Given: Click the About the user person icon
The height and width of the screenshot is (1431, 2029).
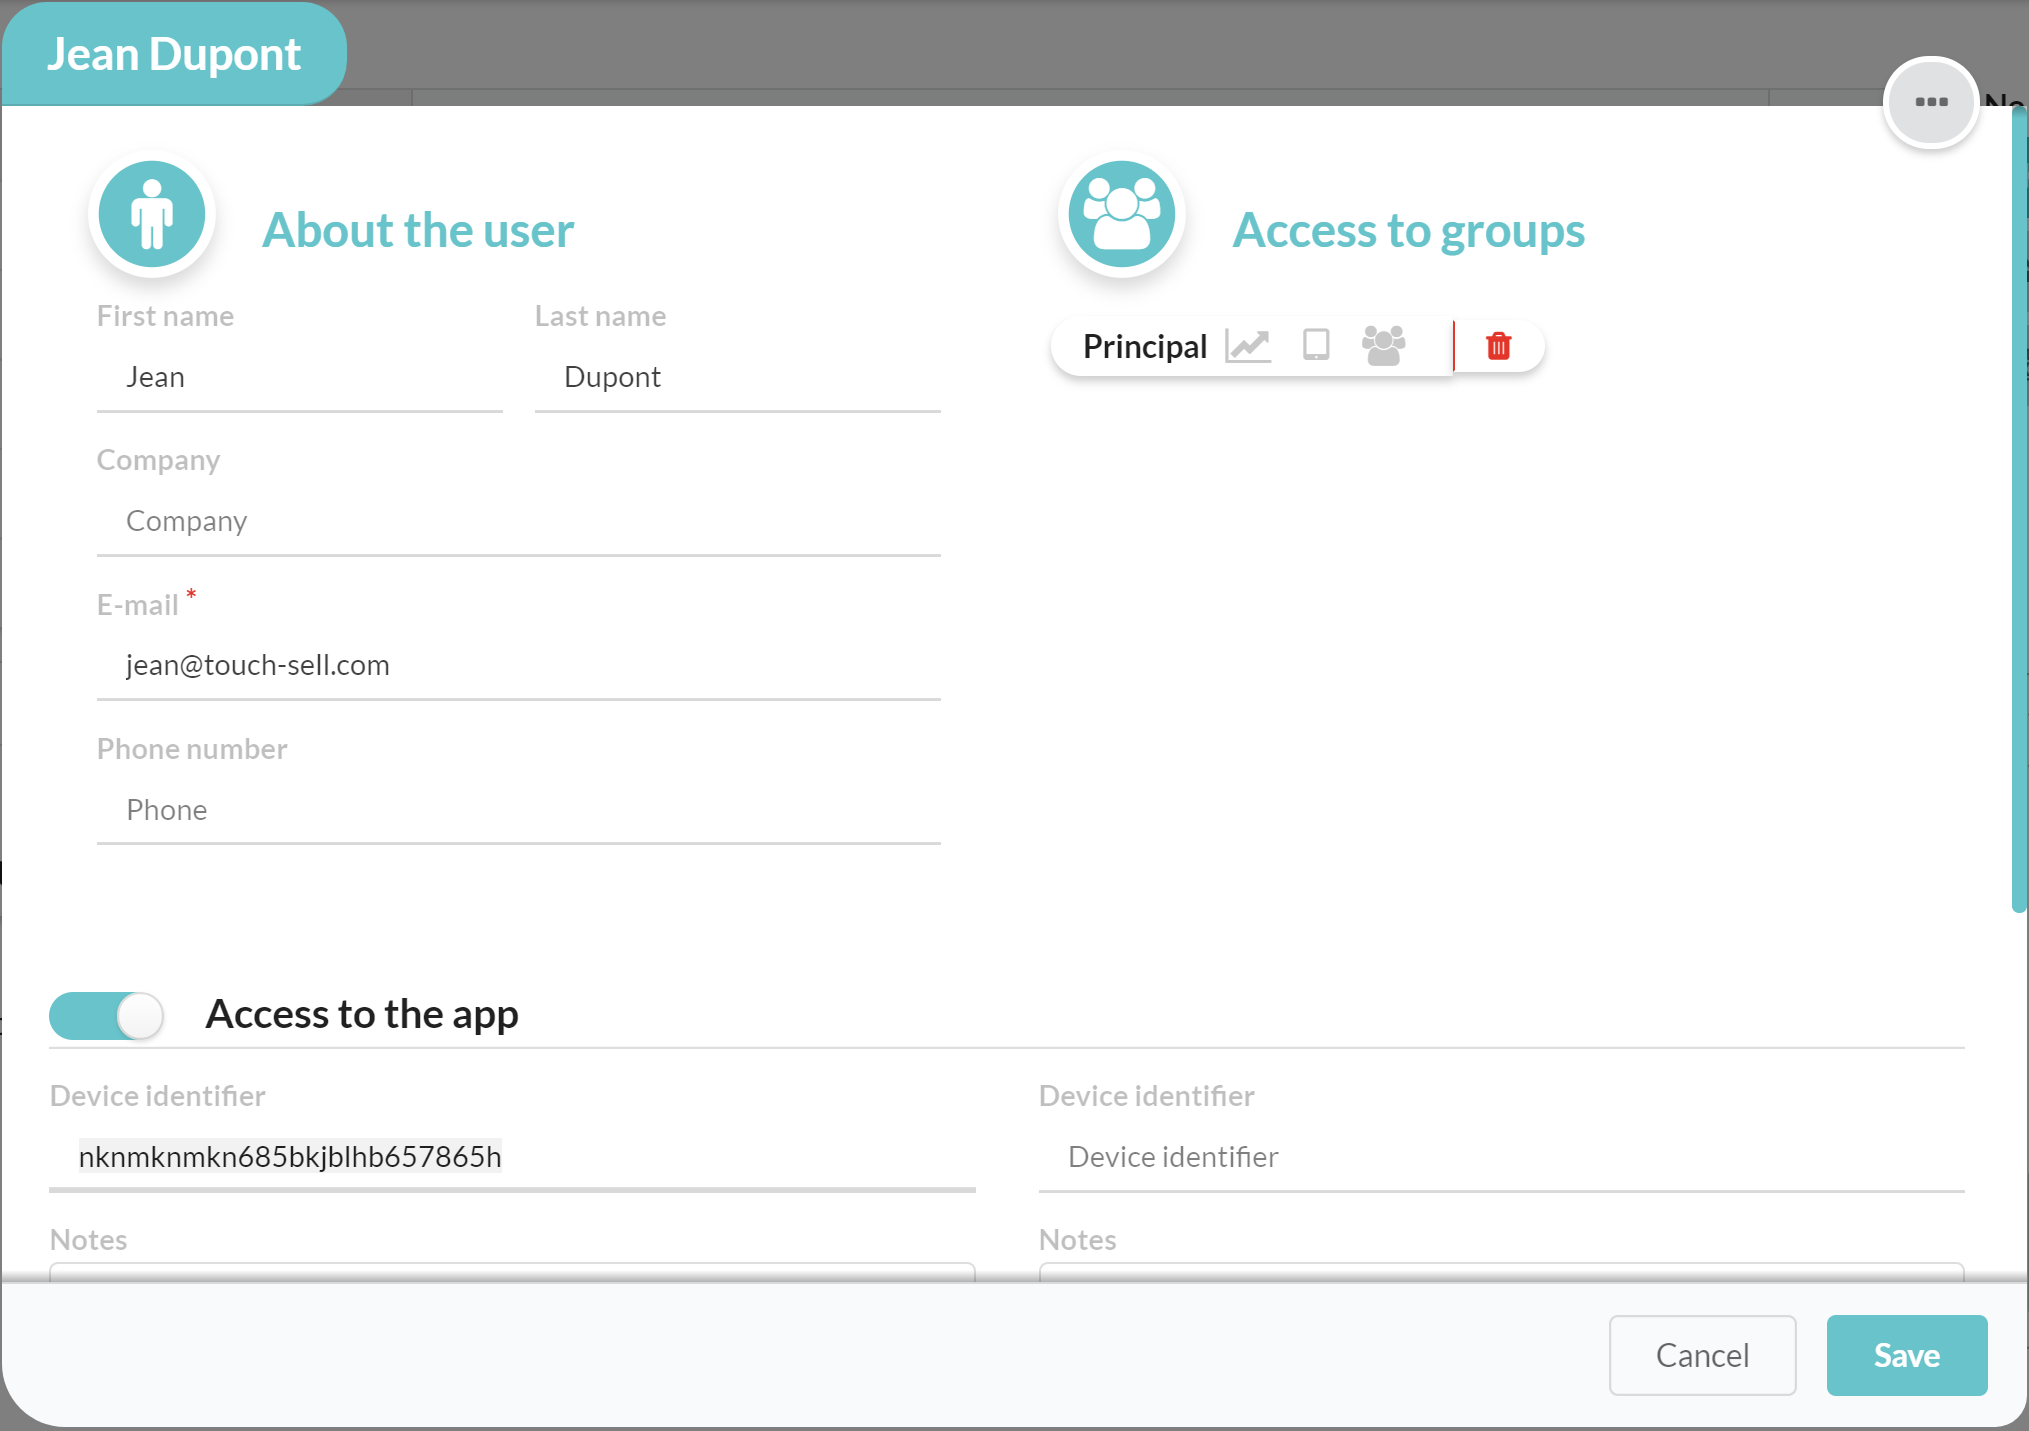Looking at the screenshot, I should [152, 214].
